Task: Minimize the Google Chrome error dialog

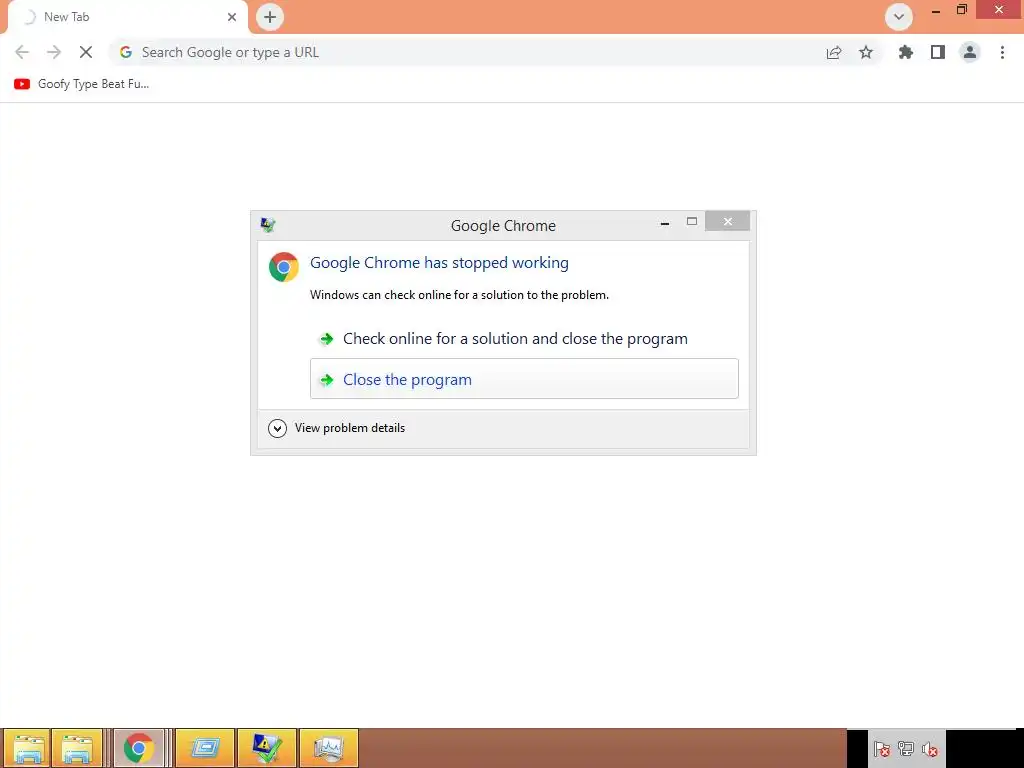Action: pos(665,223)
